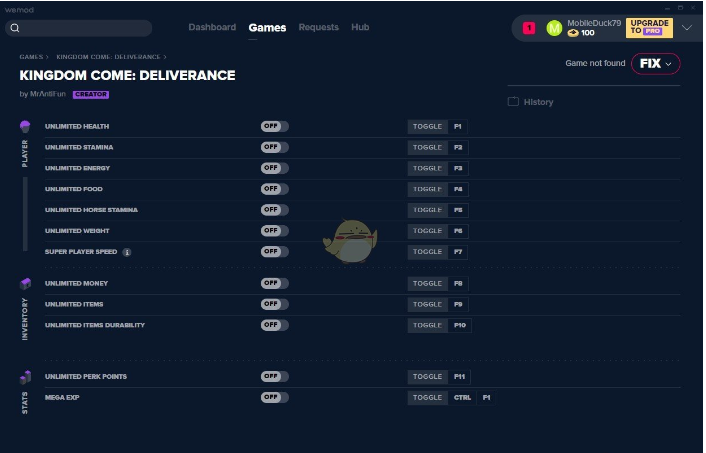Click Toggle hotkey button for Unlimited Health
This screenshot has width=706, height=453.
tap(428, 127)
